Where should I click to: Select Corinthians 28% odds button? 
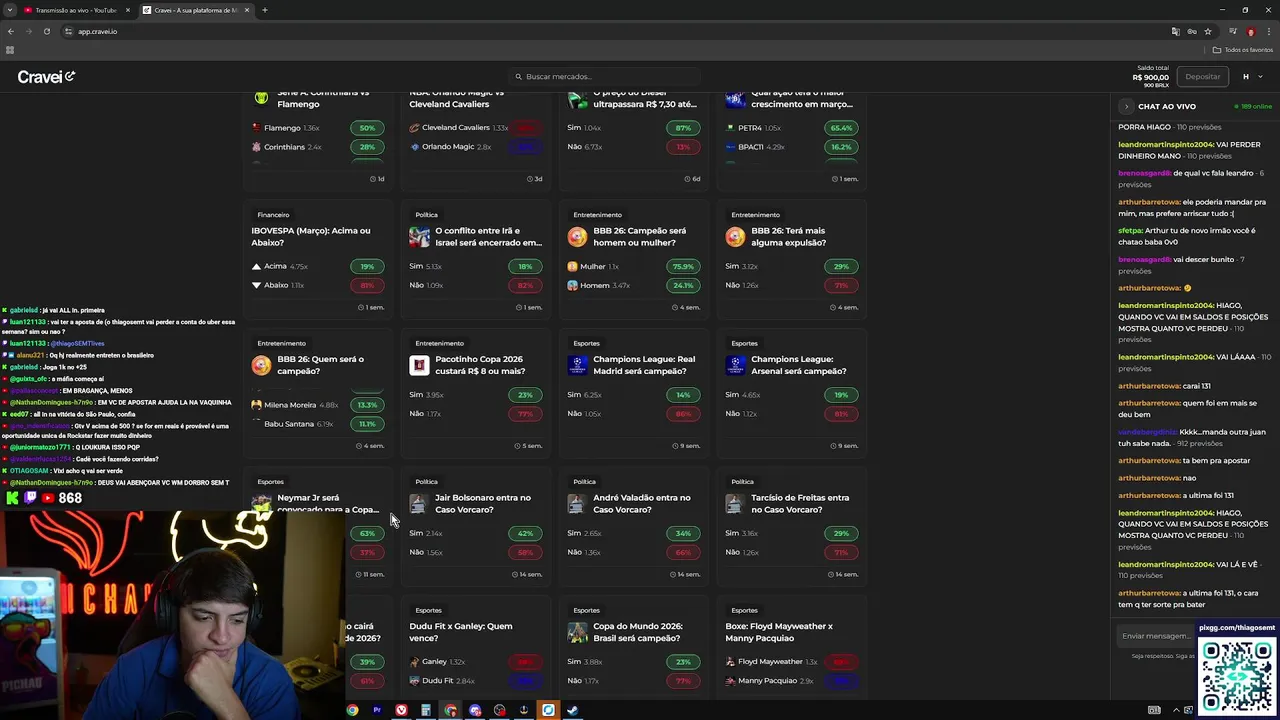(x=367, y=147)
